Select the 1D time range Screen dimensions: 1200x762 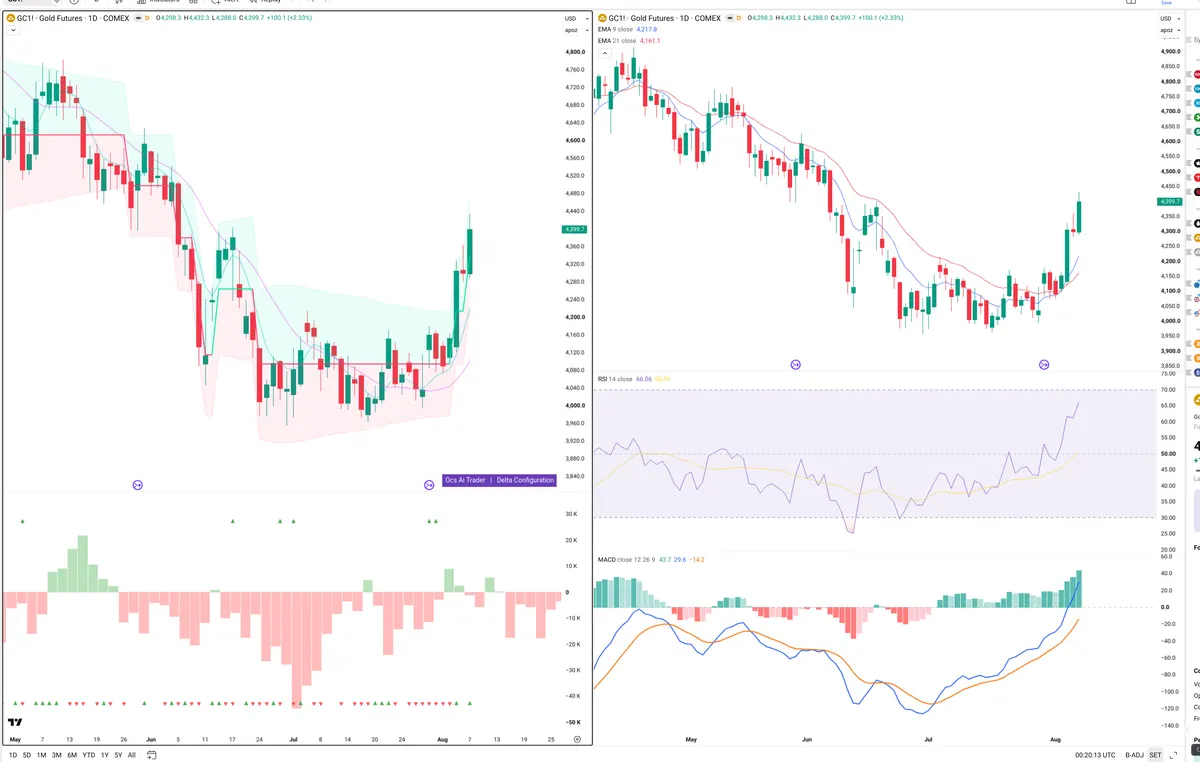[x=13, y=755]
